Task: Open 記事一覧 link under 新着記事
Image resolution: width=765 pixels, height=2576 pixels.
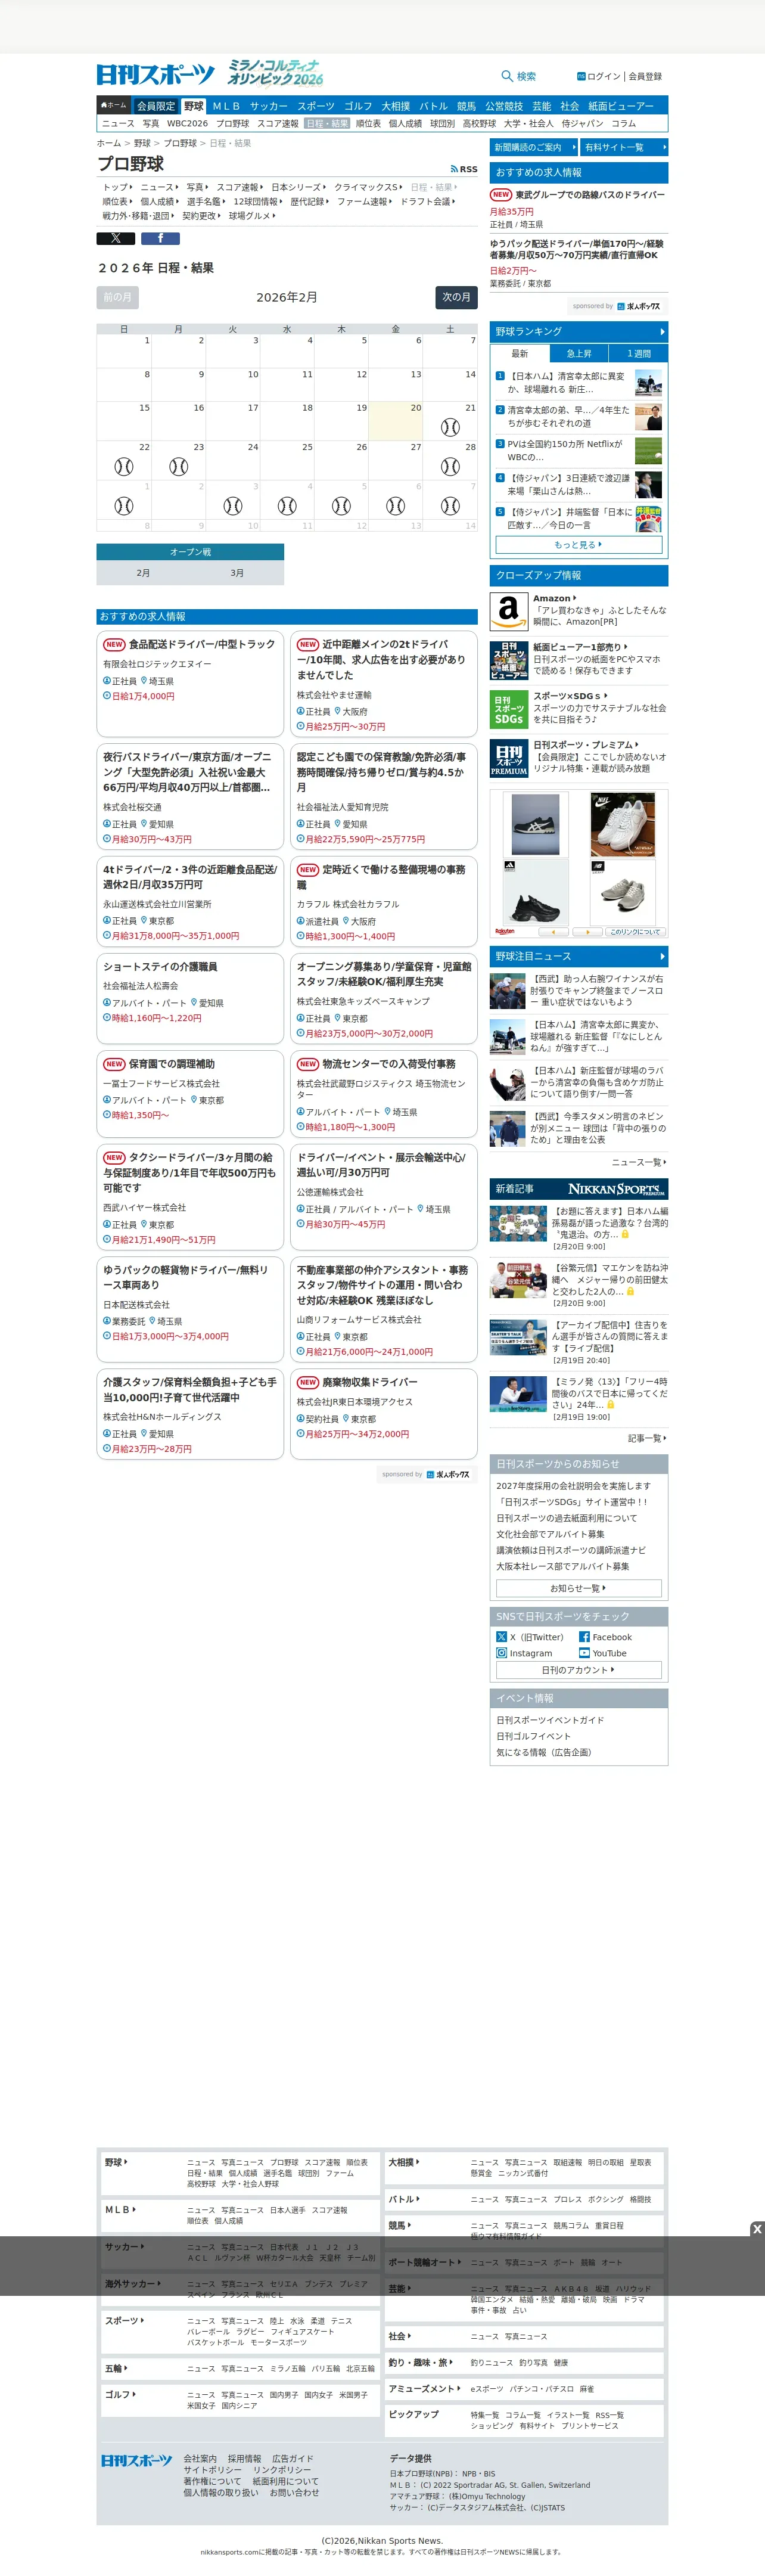Action: [x=646, y=1438]
